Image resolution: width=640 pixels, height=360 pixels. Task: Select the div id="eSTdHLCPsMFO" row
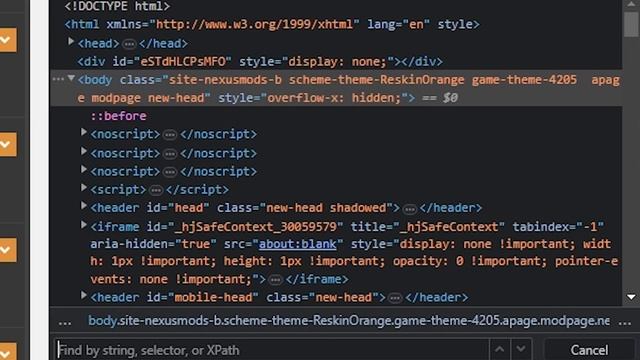pyautogui.click(x=260, y=62)
